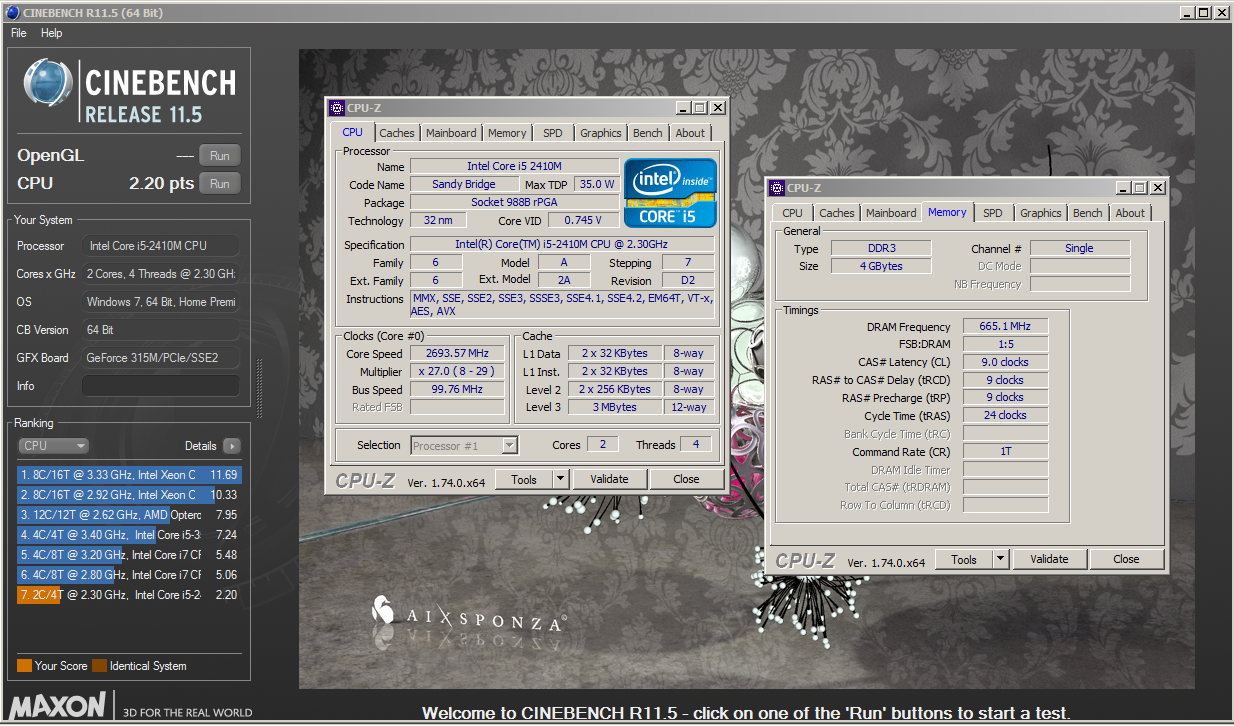Click the Cinebench logo sphere icon
The height and width of the screenshot is (726, 1234).
pos(49,82)
